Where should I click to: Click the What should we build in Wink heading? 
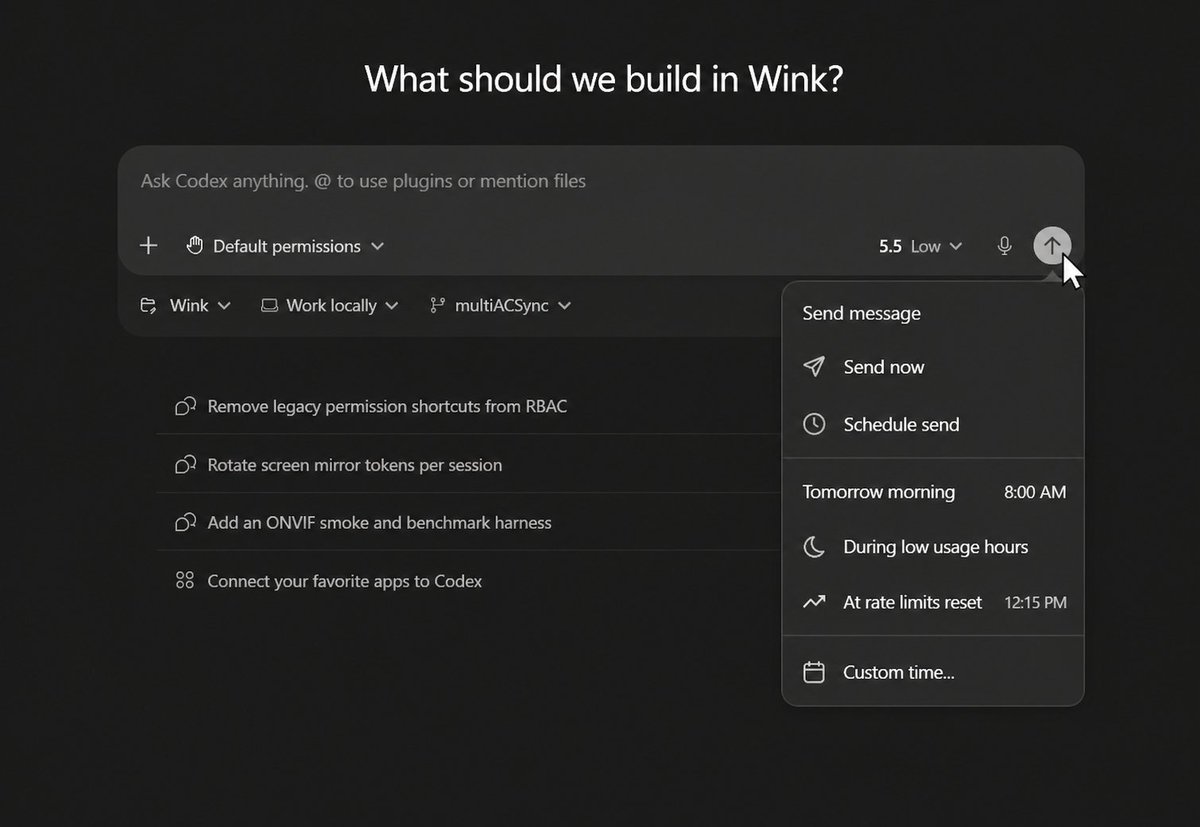pyautogui.click(x=604, y=78)
